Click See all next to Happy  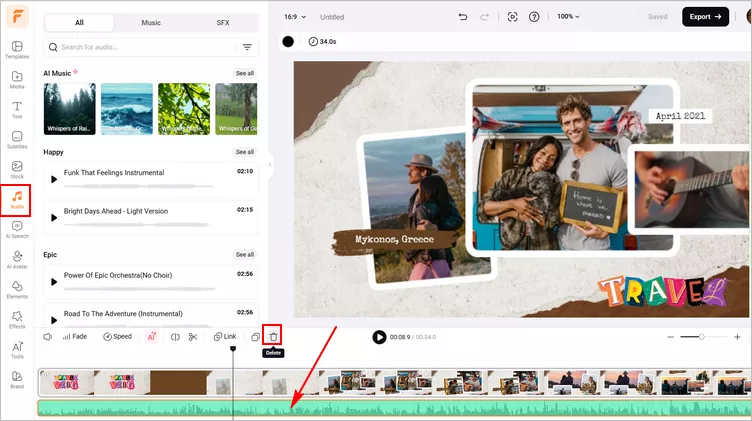tap(245, 152)
